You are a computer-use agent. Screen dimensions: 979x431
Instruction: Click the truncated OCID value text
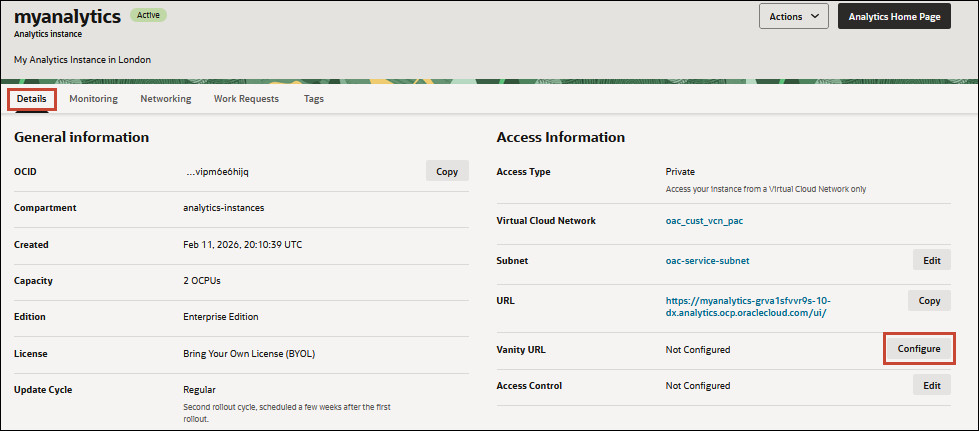click(x=217, y=171)
